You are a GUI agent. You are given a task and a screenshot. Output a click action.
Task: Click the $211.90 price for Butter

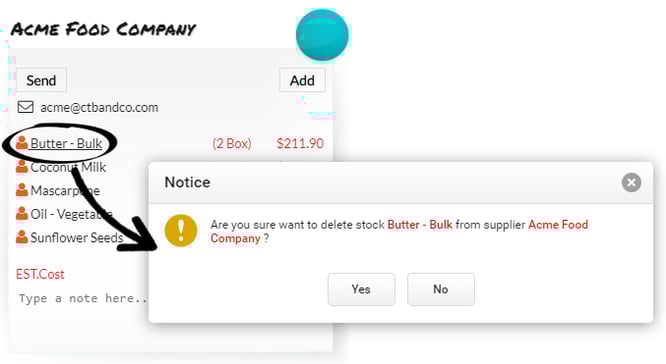coord(300,144)
